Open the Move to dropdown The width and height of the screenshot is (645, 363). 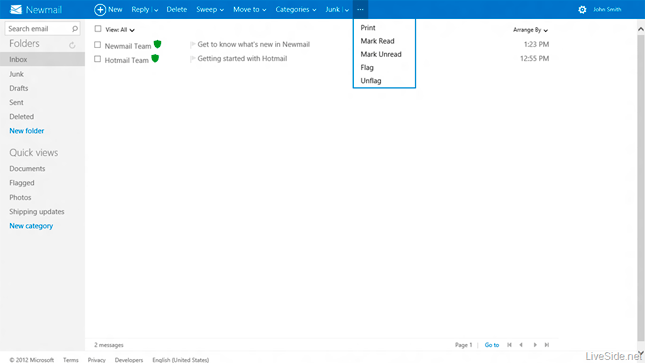point(250,9)
